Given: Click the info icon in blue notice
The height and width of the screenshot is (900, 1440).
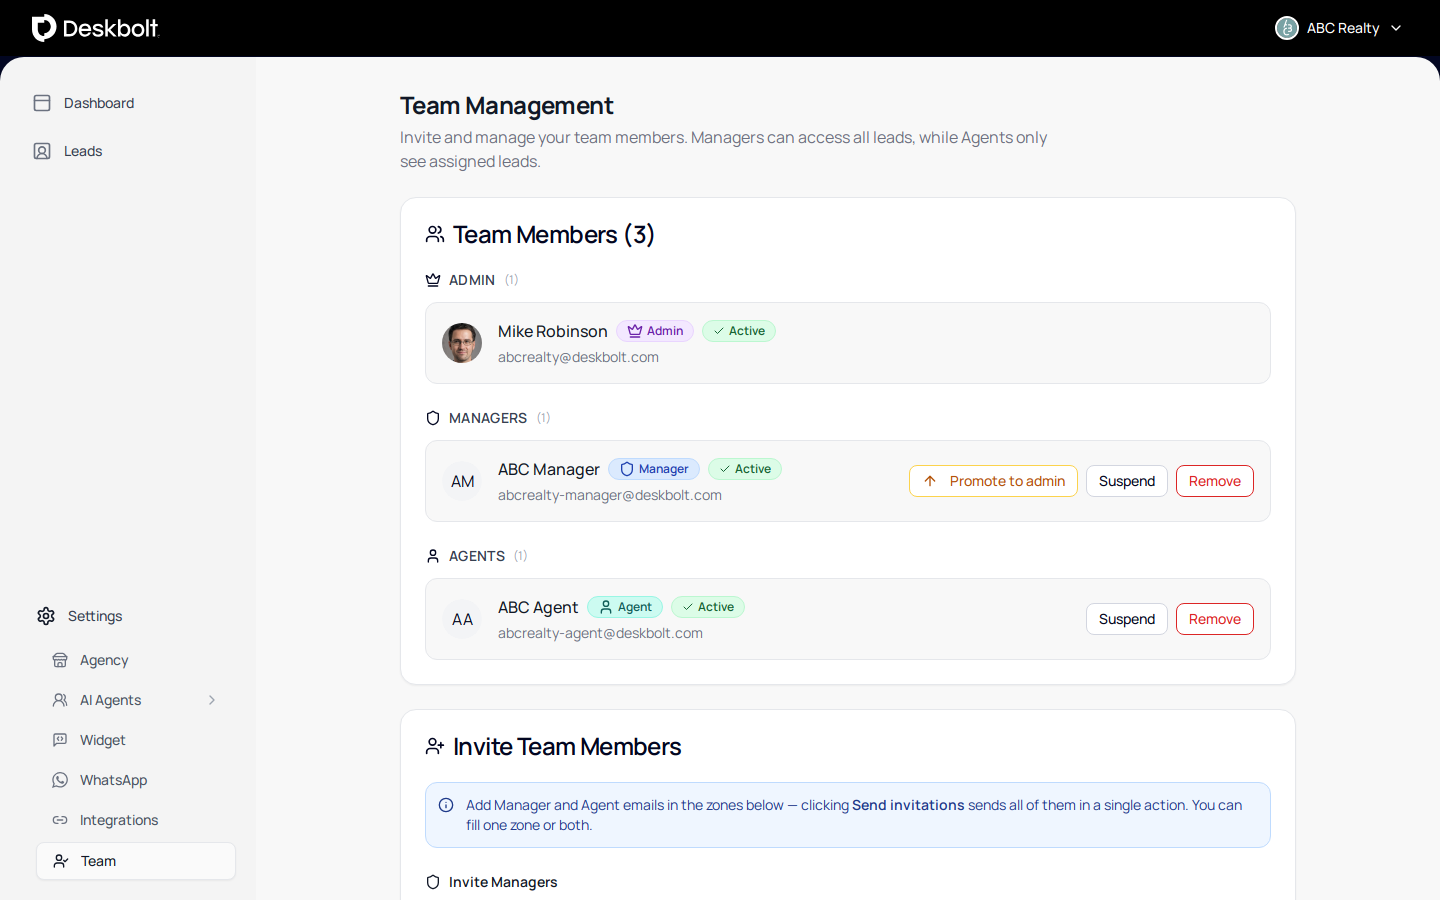Looking at the screenshot, I should click(x=446, y=805).
